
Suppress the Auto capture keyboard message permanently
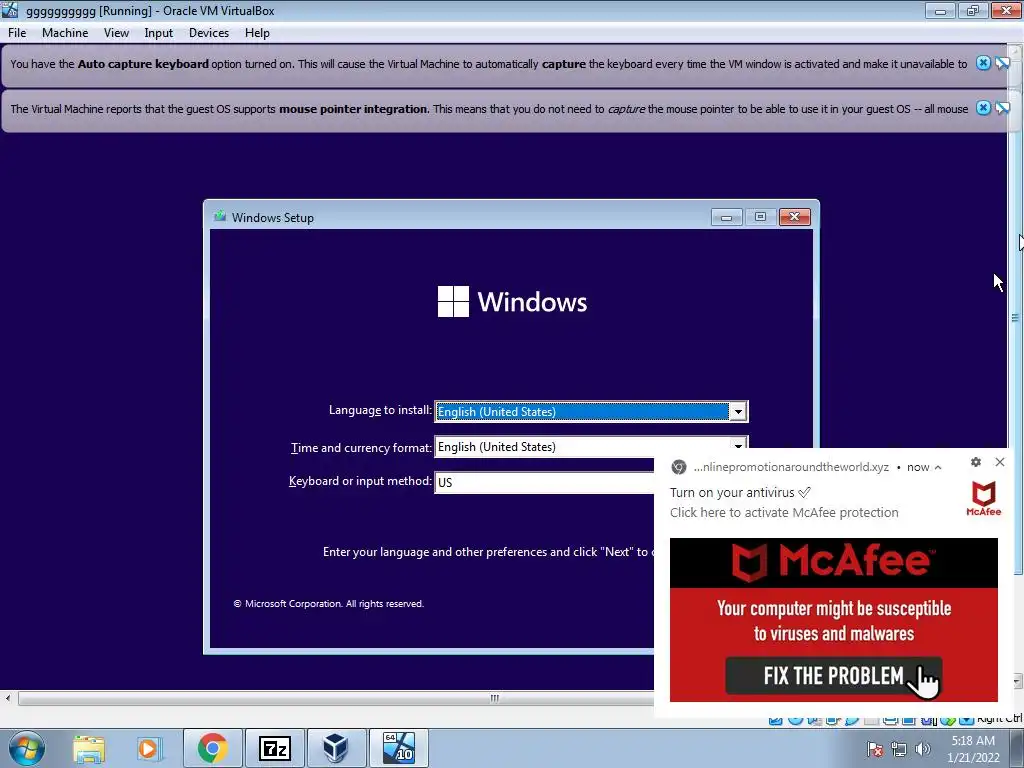pos(1002,63)
